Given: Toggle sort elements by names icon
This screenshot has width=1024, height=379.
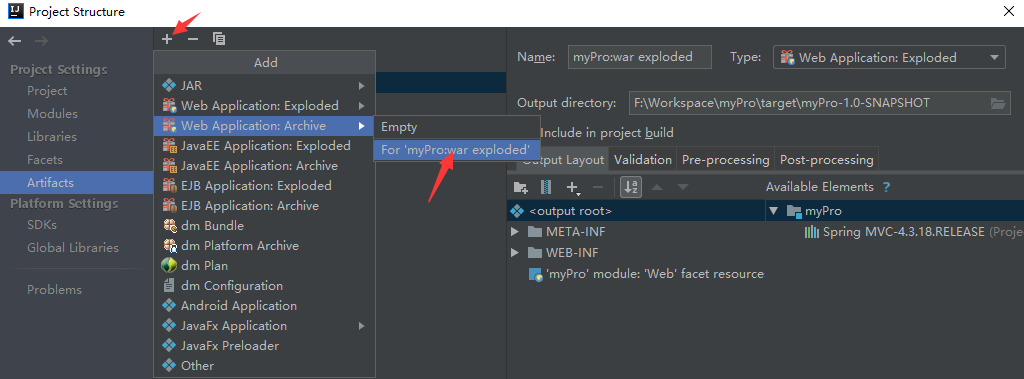Looking at the screenshot, I should 631,188.
